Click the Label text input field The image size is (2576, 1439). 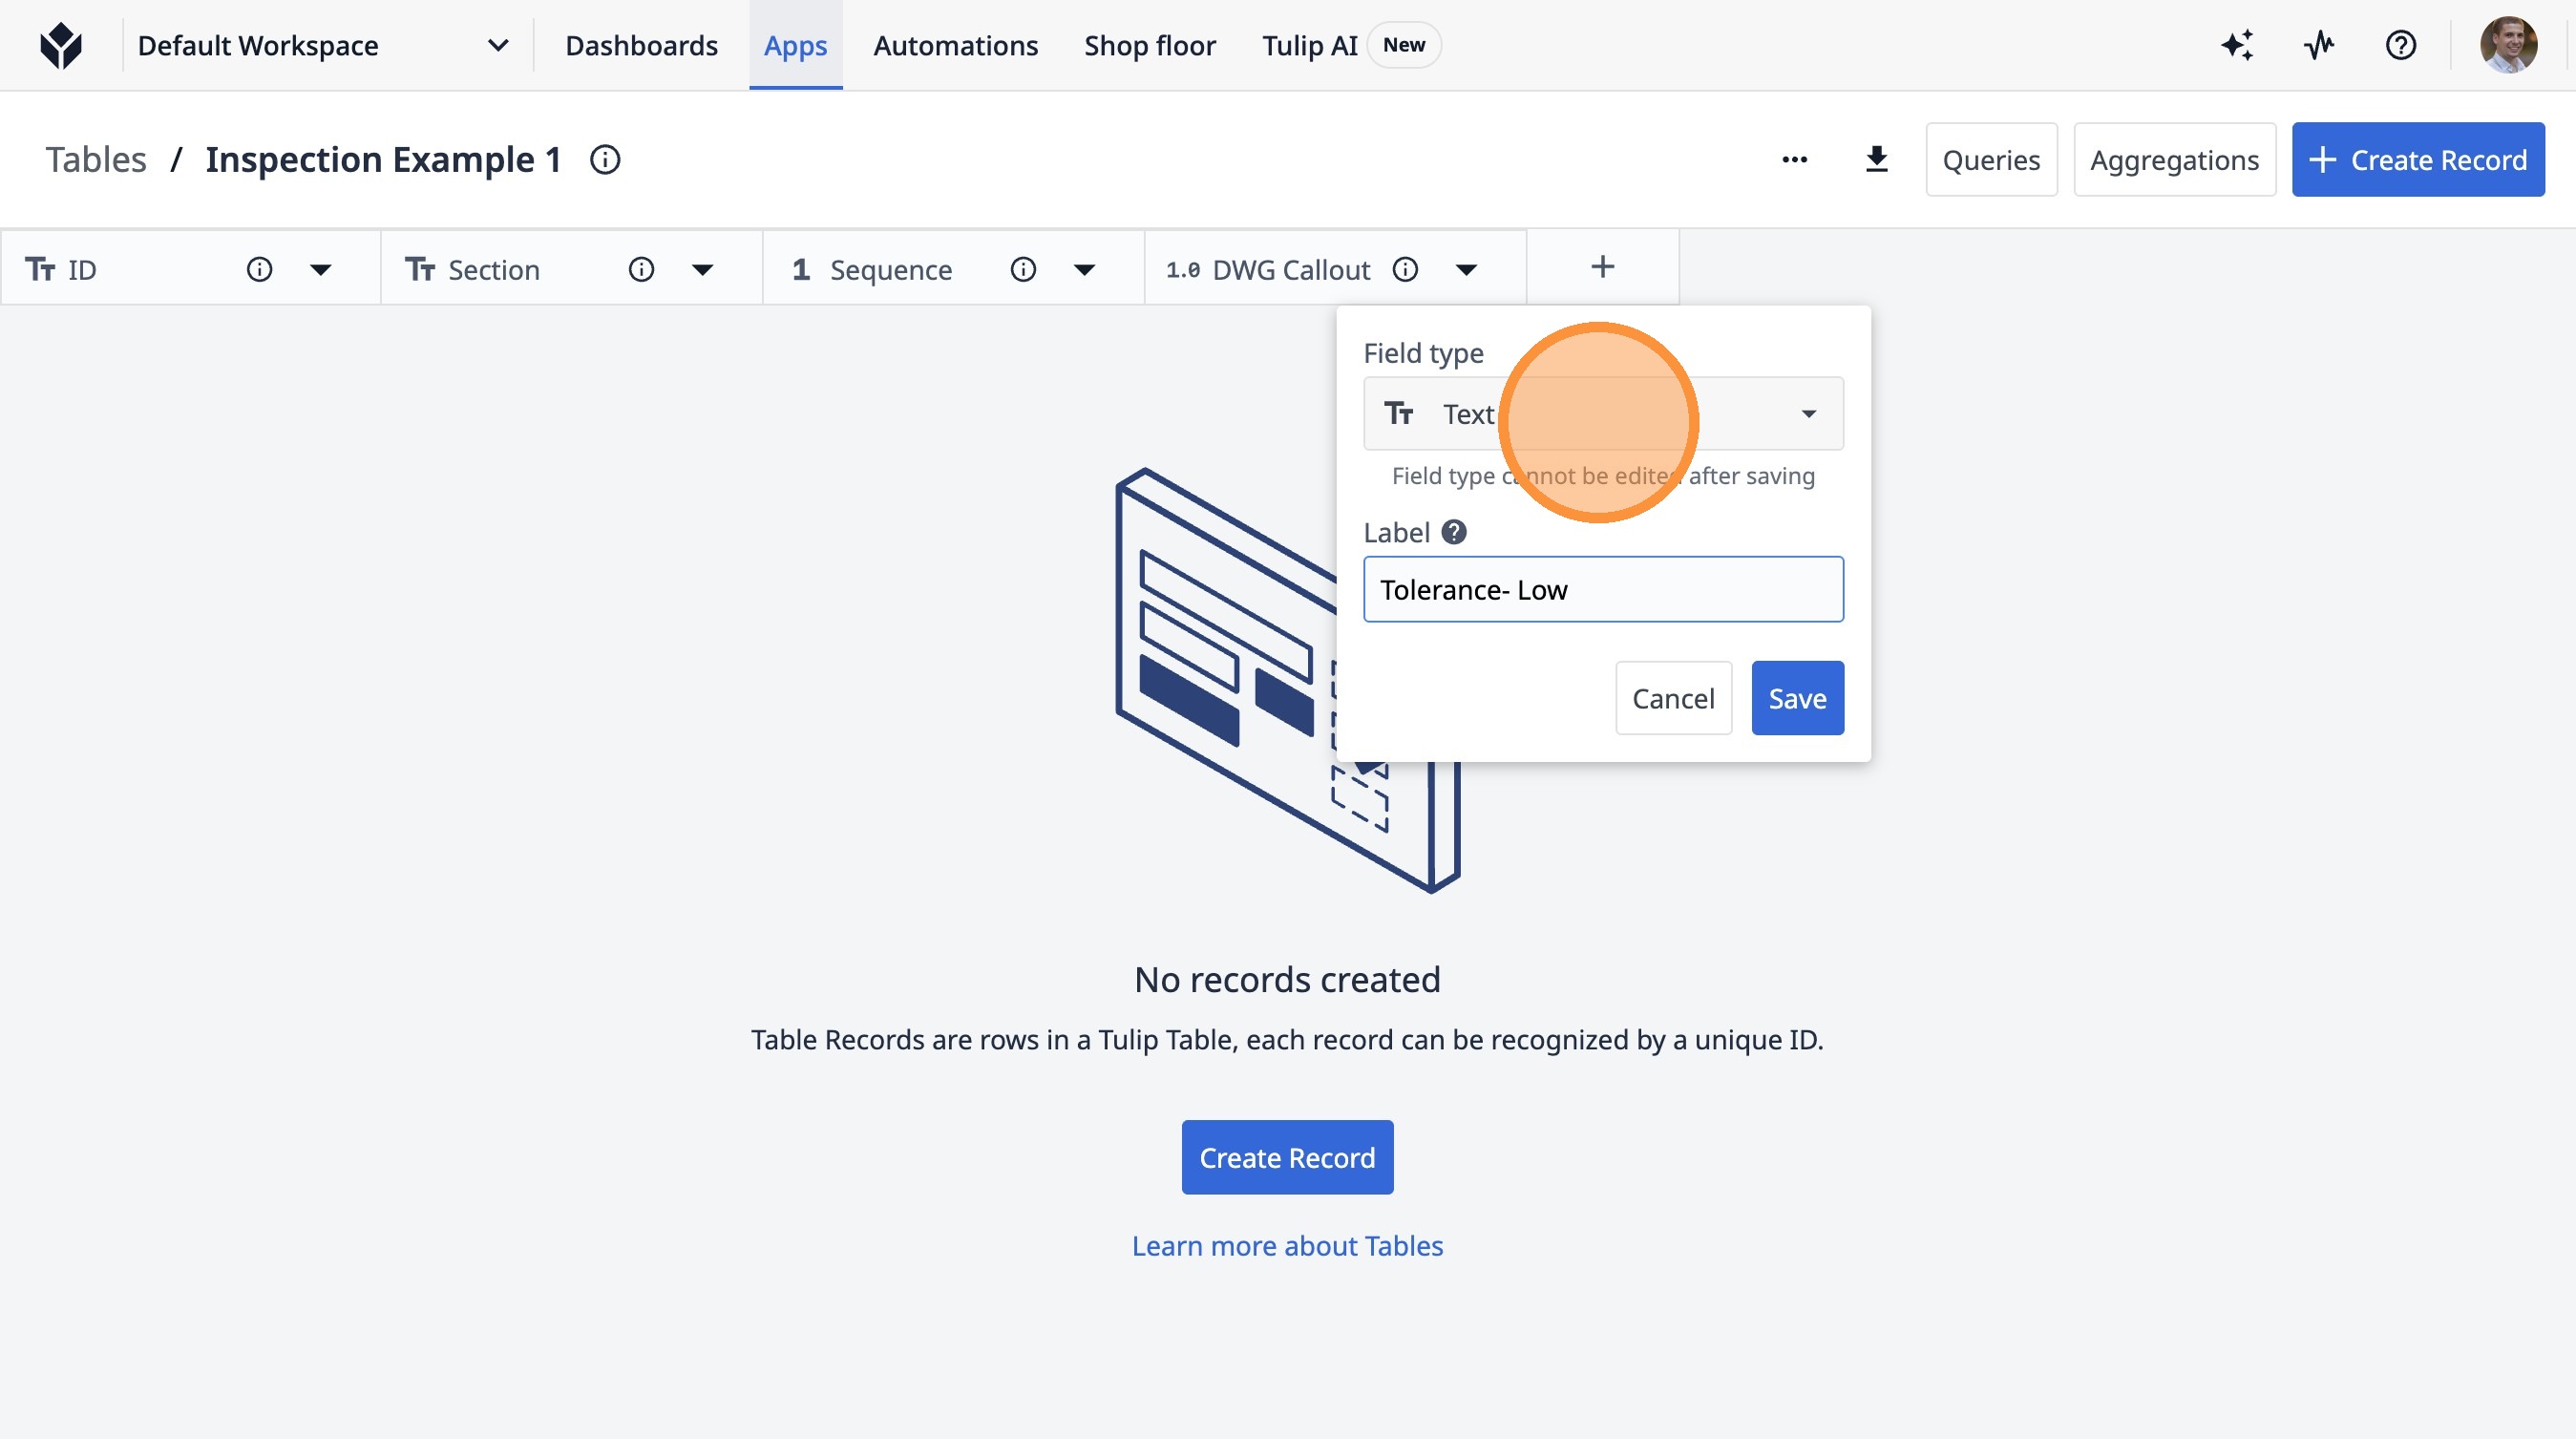(1602, 589)
